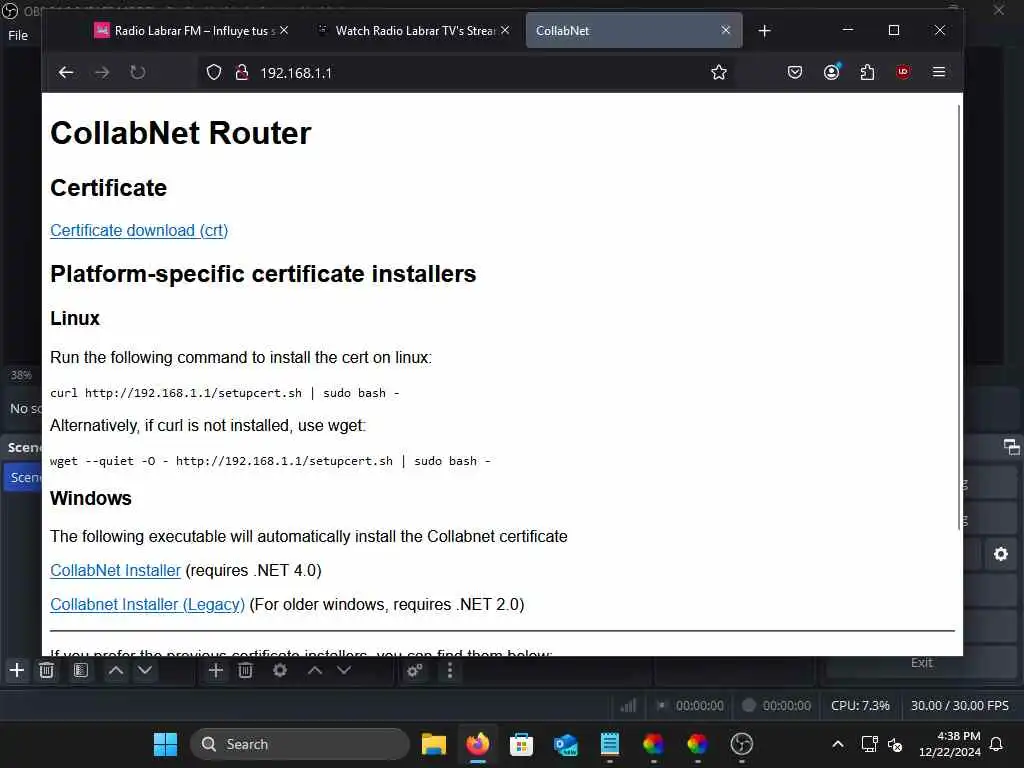Viewport: 1024px width, 768px height.
Task: Click the wget --quiet setupcert.sh command text
Action: [x=270, y=461]
